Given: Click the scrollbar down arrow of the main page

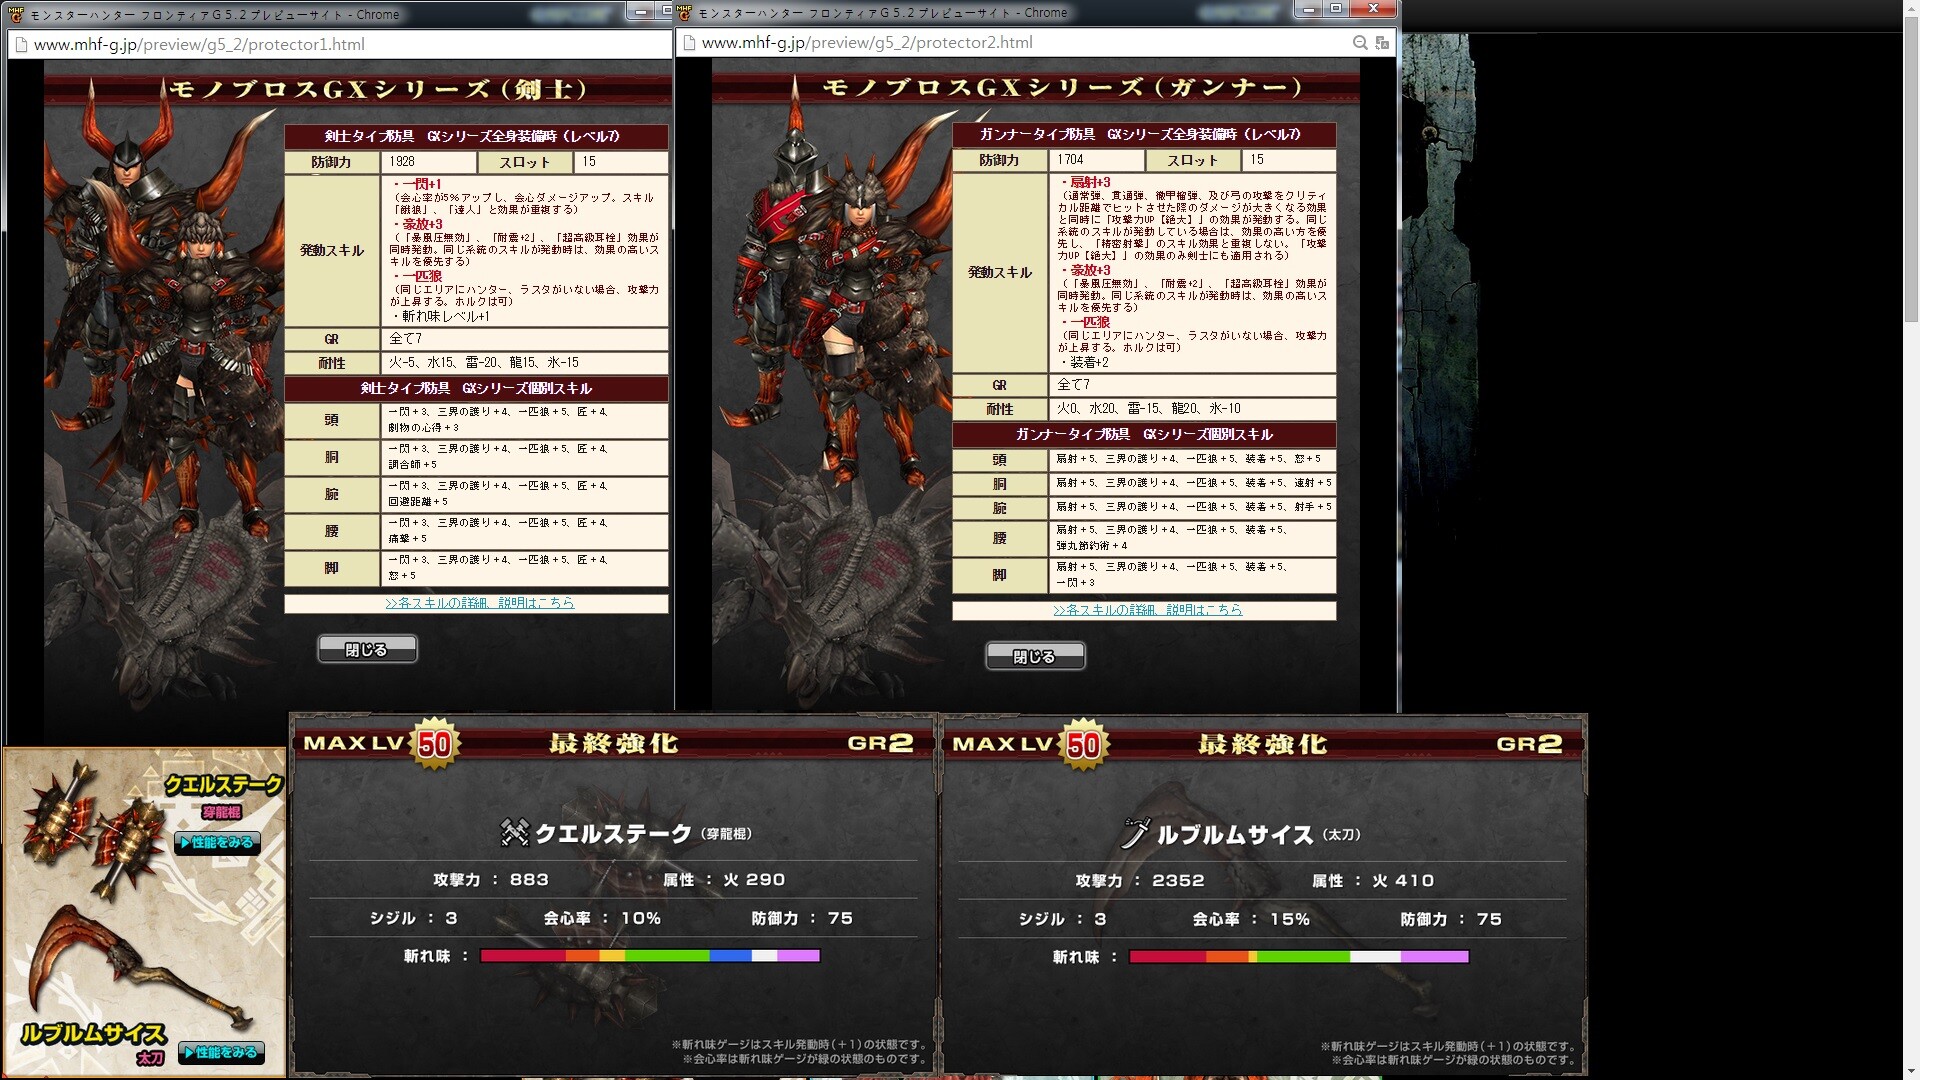Looking at the screenshot, I should [x=1911, y=1070].
